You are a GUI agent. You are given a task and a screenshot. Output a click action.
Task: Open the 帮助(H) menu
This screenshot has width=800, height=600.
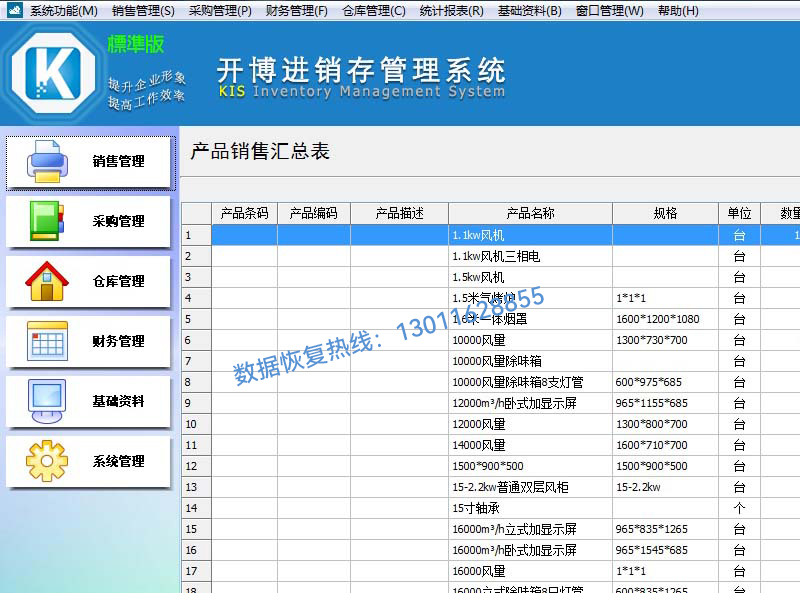[678, 11]
